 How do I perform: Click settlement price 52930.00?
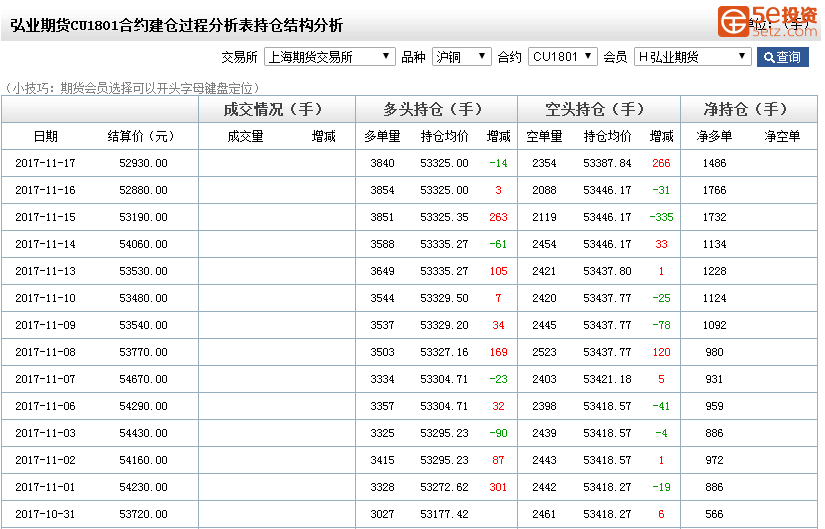[x=143, y=163]
